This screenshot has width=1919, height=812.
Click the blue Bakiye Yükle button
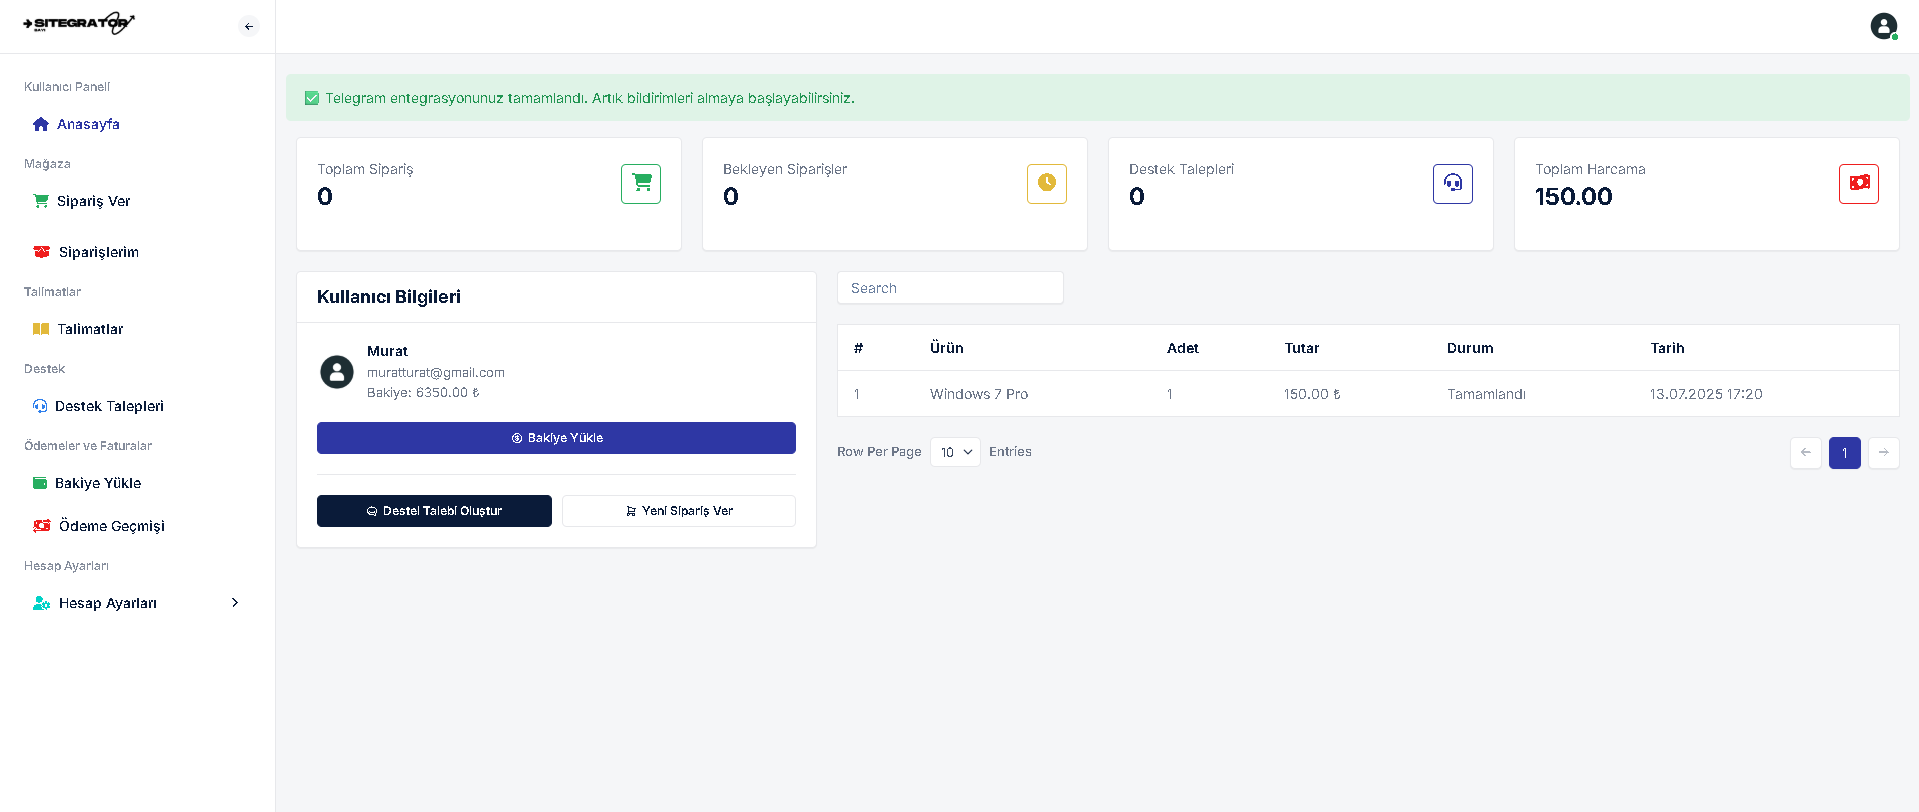click(556, 438)
